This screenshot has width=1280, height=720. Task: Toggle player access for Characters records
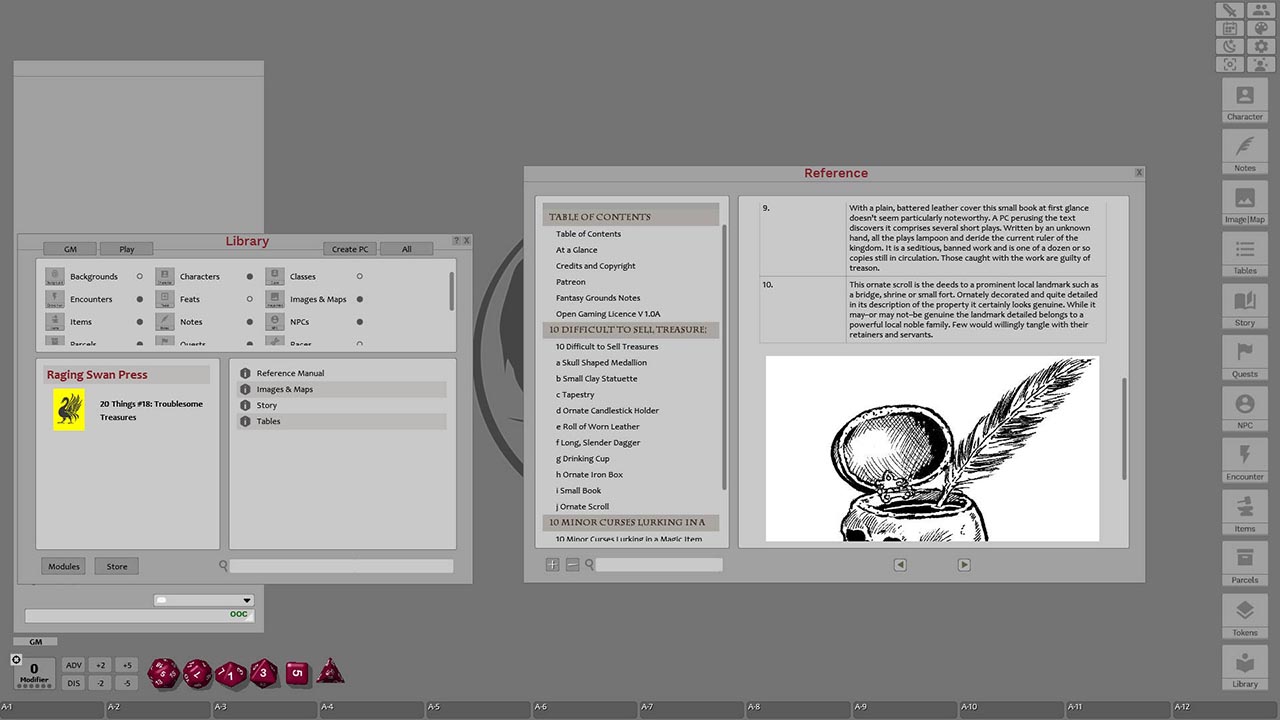coord(248,276)
